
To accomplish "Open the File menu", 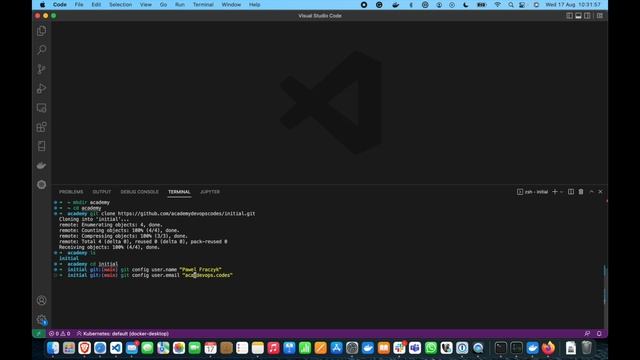I will tap(79, 4).
